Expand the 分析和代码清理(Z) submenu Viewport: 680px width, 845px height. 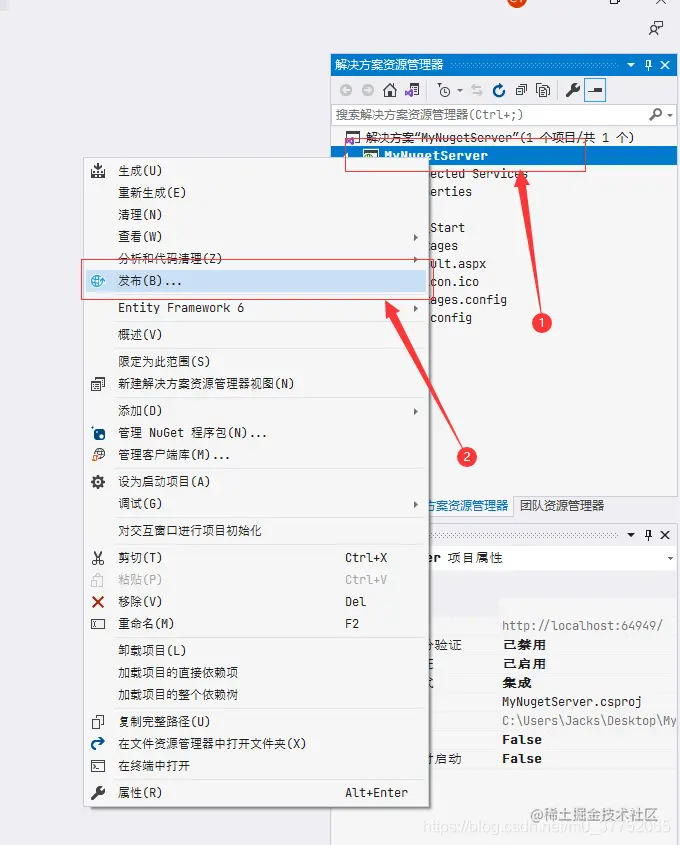click(x=256, y=259)
